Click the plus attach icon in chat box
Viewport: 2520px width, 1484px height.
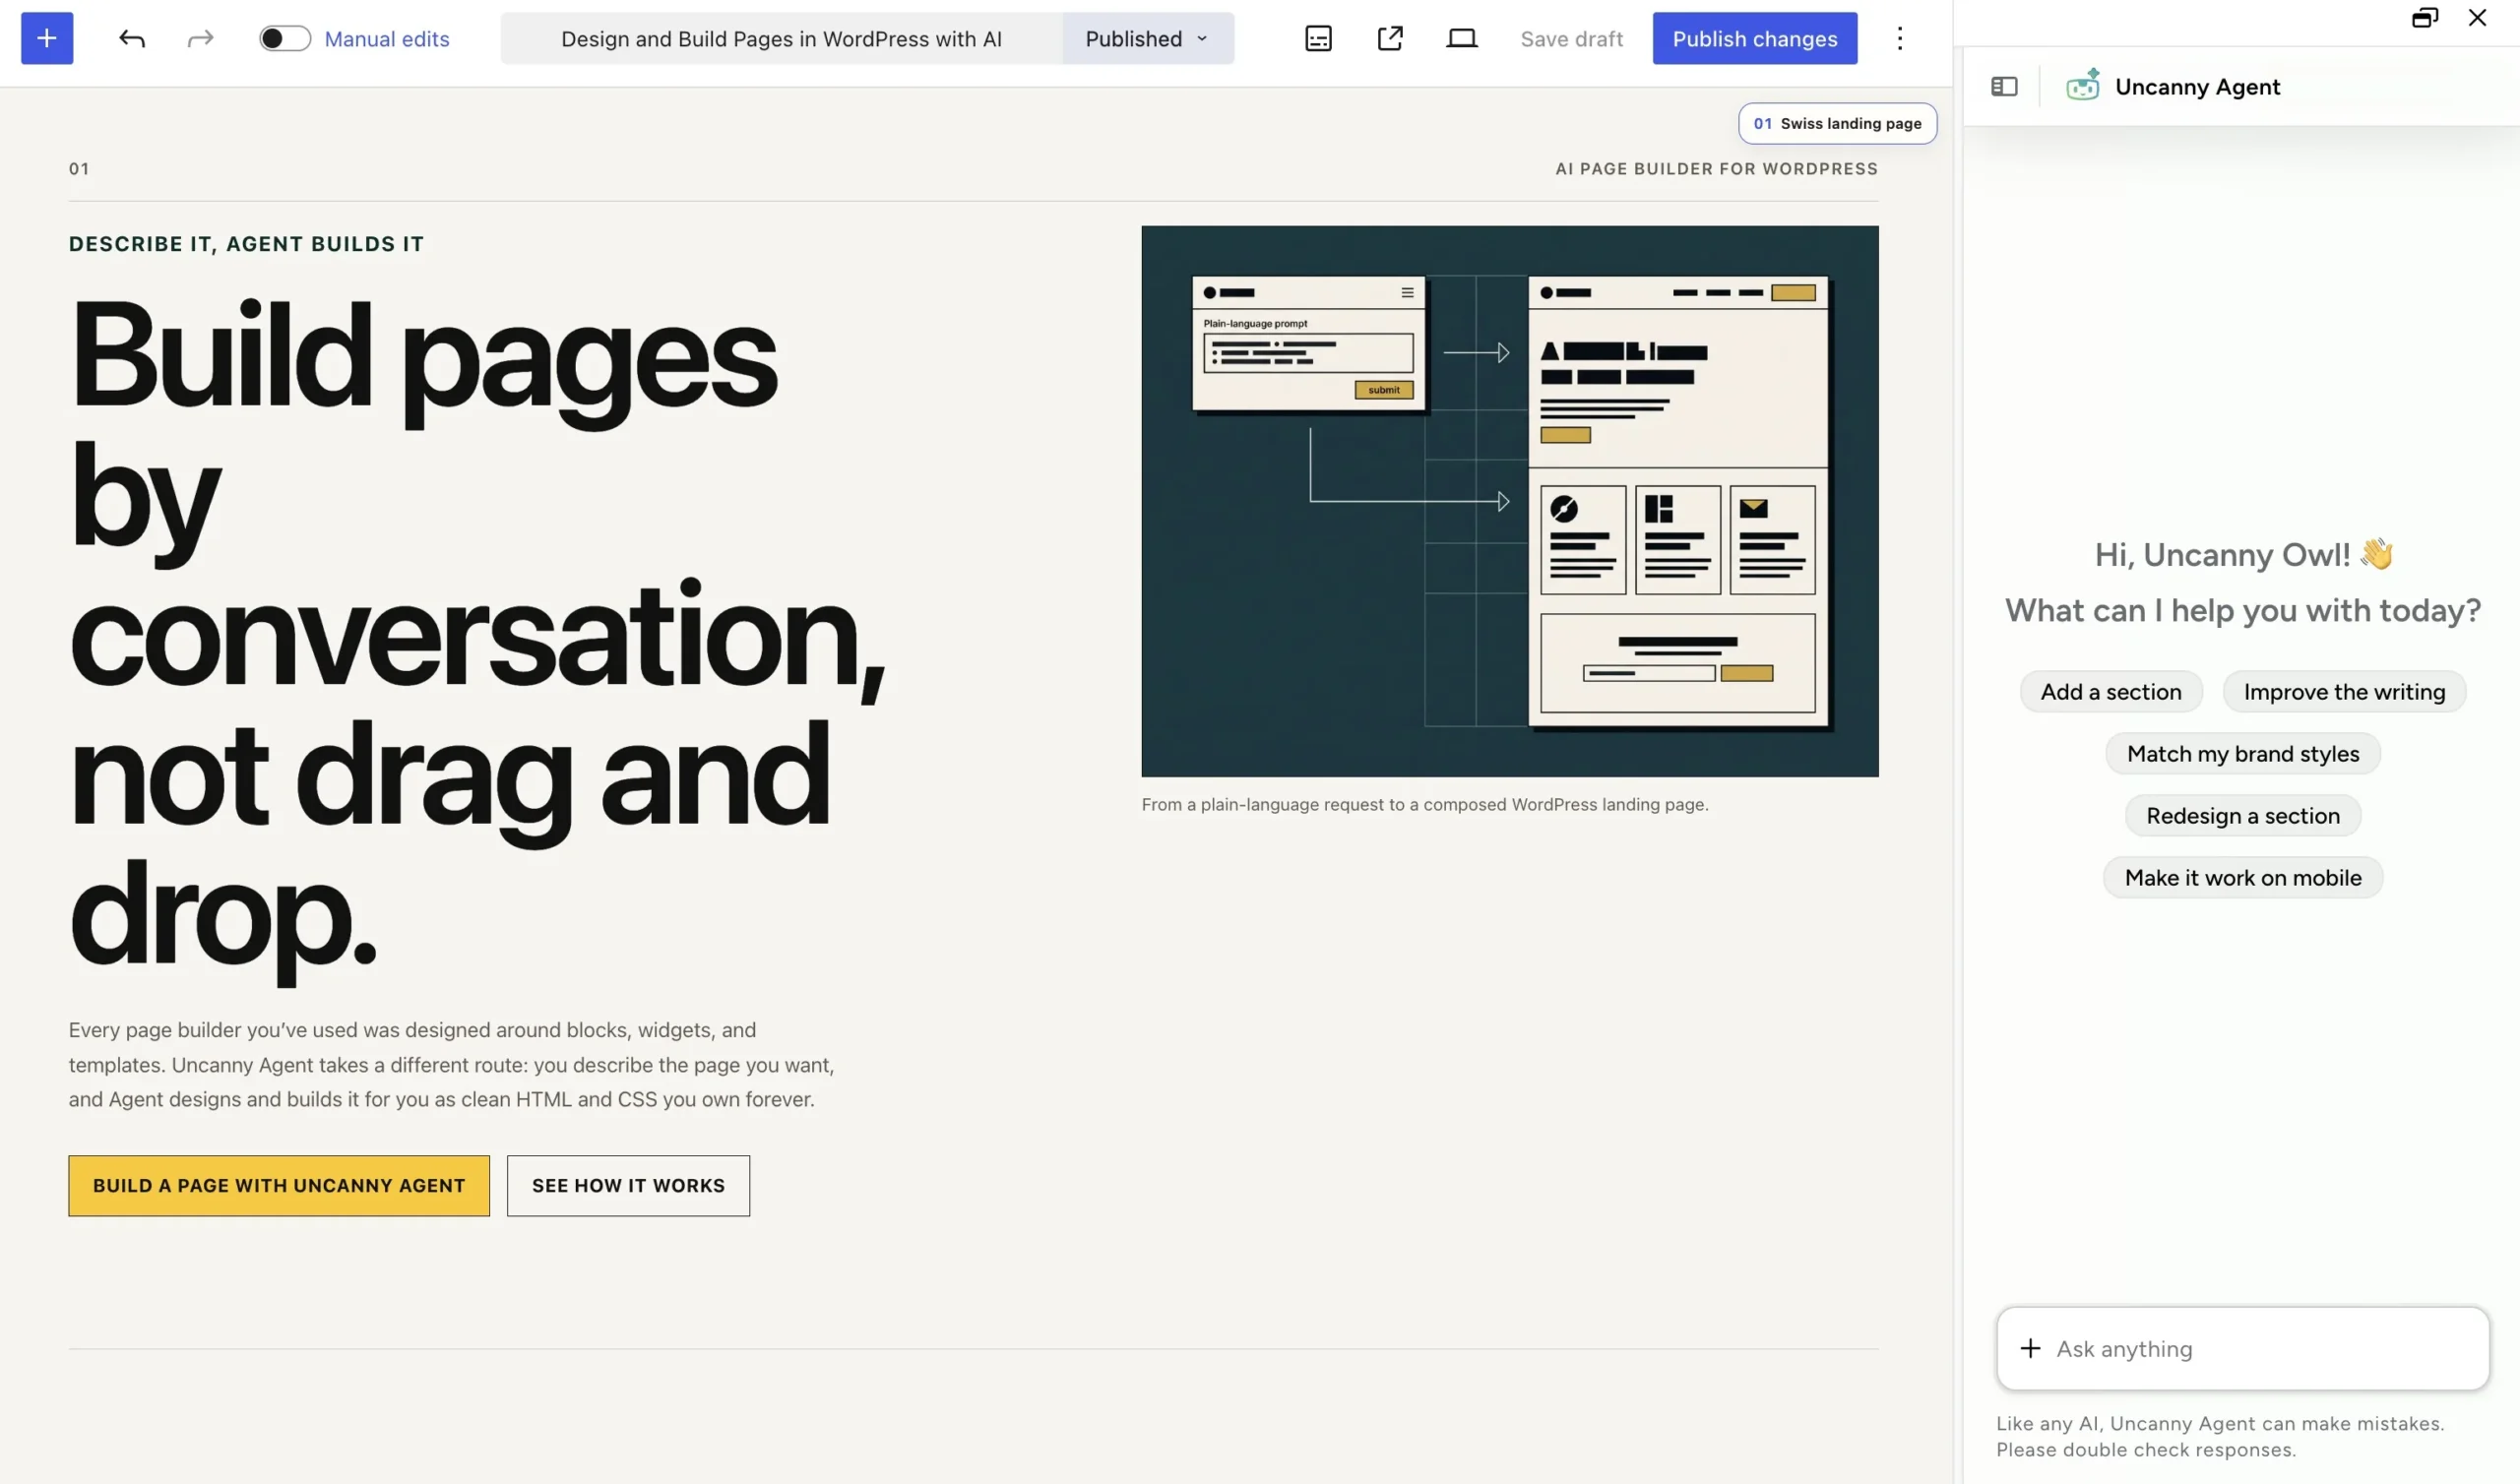[x=2030, y=1349]
